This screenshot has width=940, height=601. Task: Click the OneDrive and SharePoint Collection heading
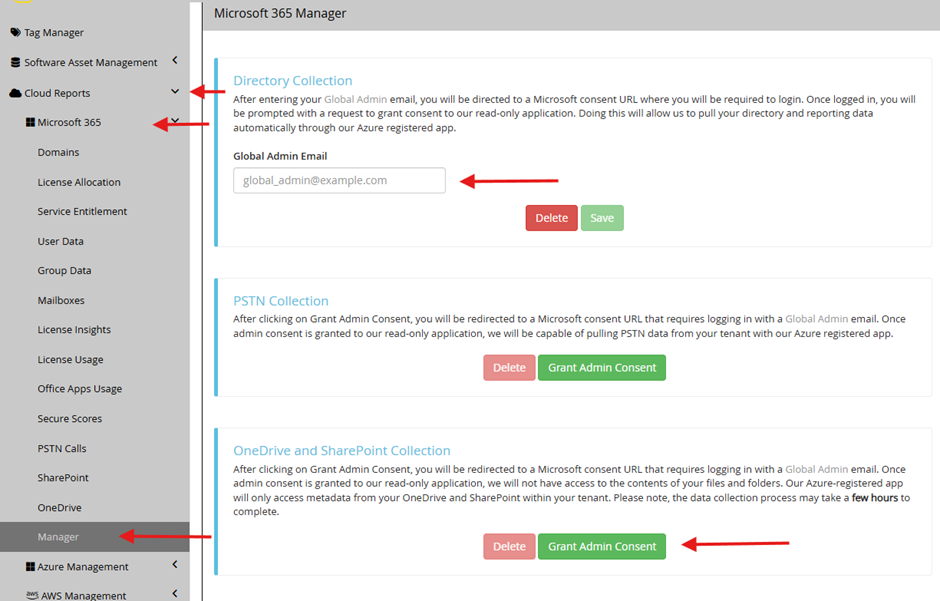342,451
